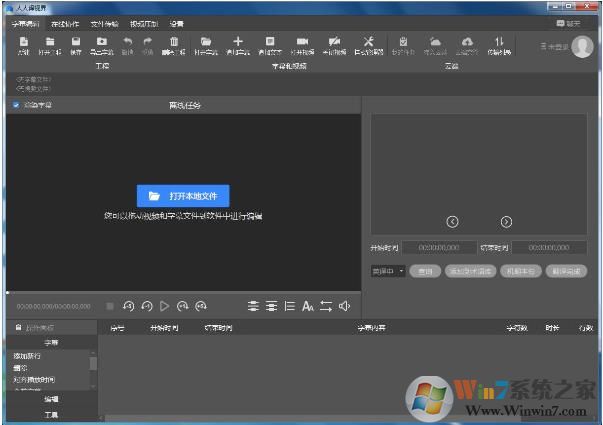Image resolution: width=603 pixels, height=425 pixels.
Task: Click the Save project toolbar icon
Action: tap(75, 42)
